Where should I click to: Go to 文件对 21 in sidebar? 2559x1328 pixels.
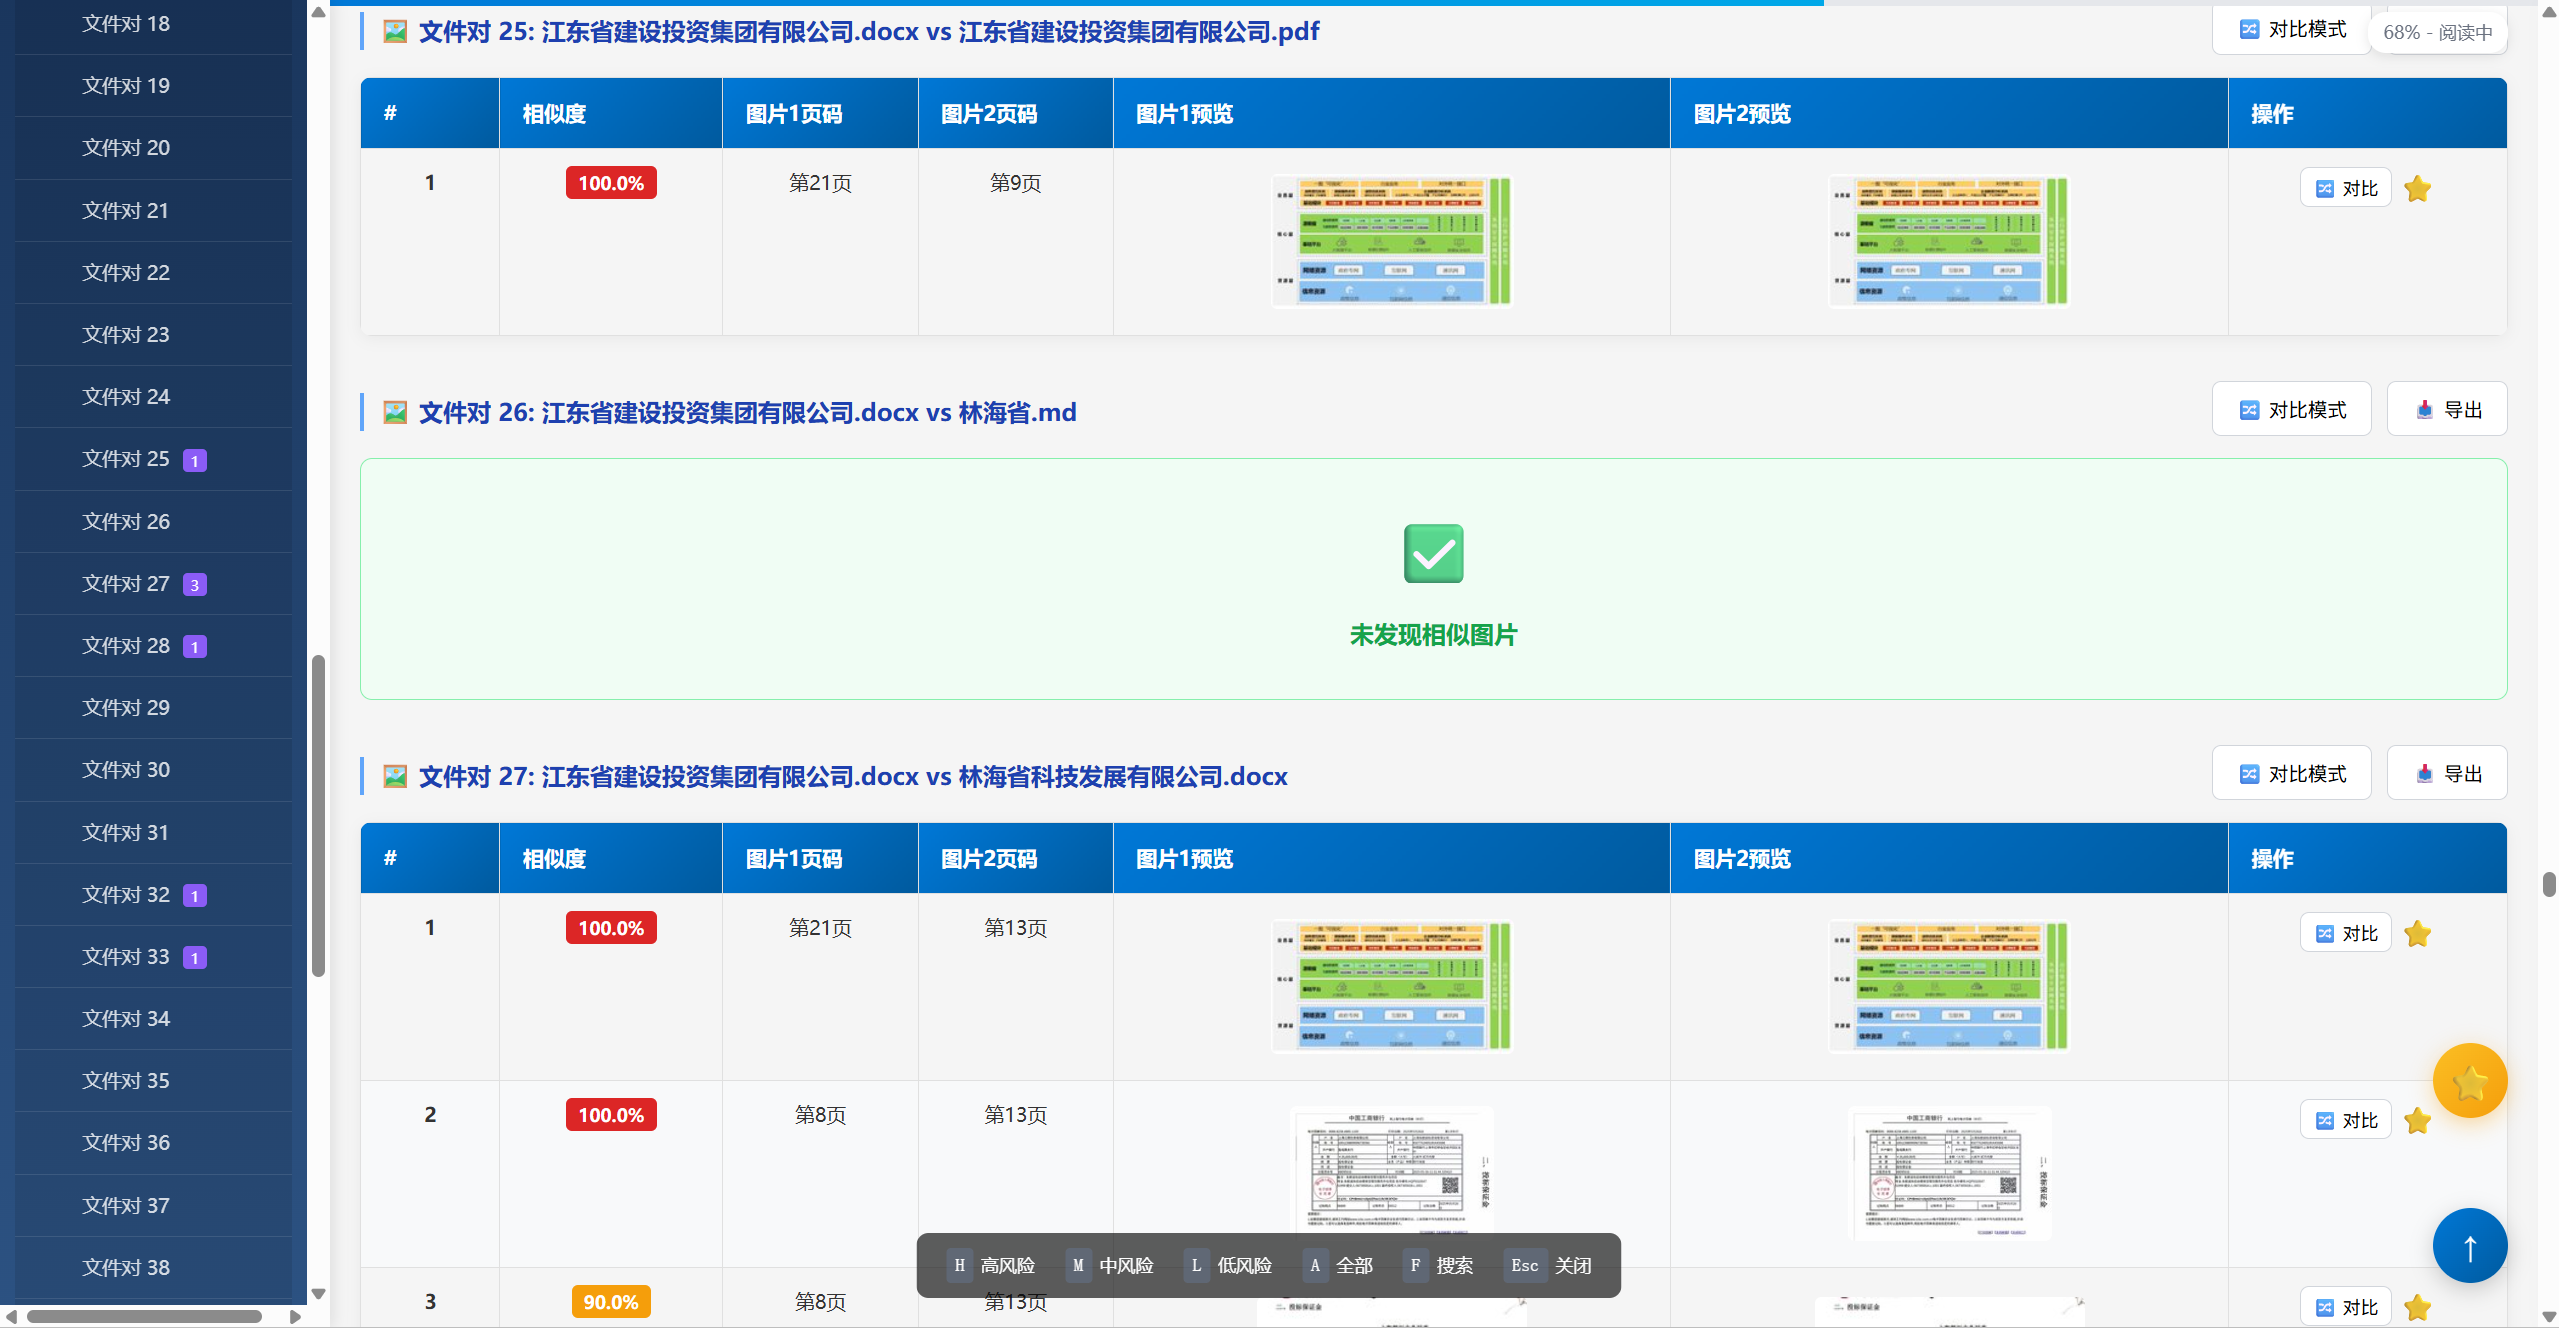pyautogui.click(x=154, y=211)
